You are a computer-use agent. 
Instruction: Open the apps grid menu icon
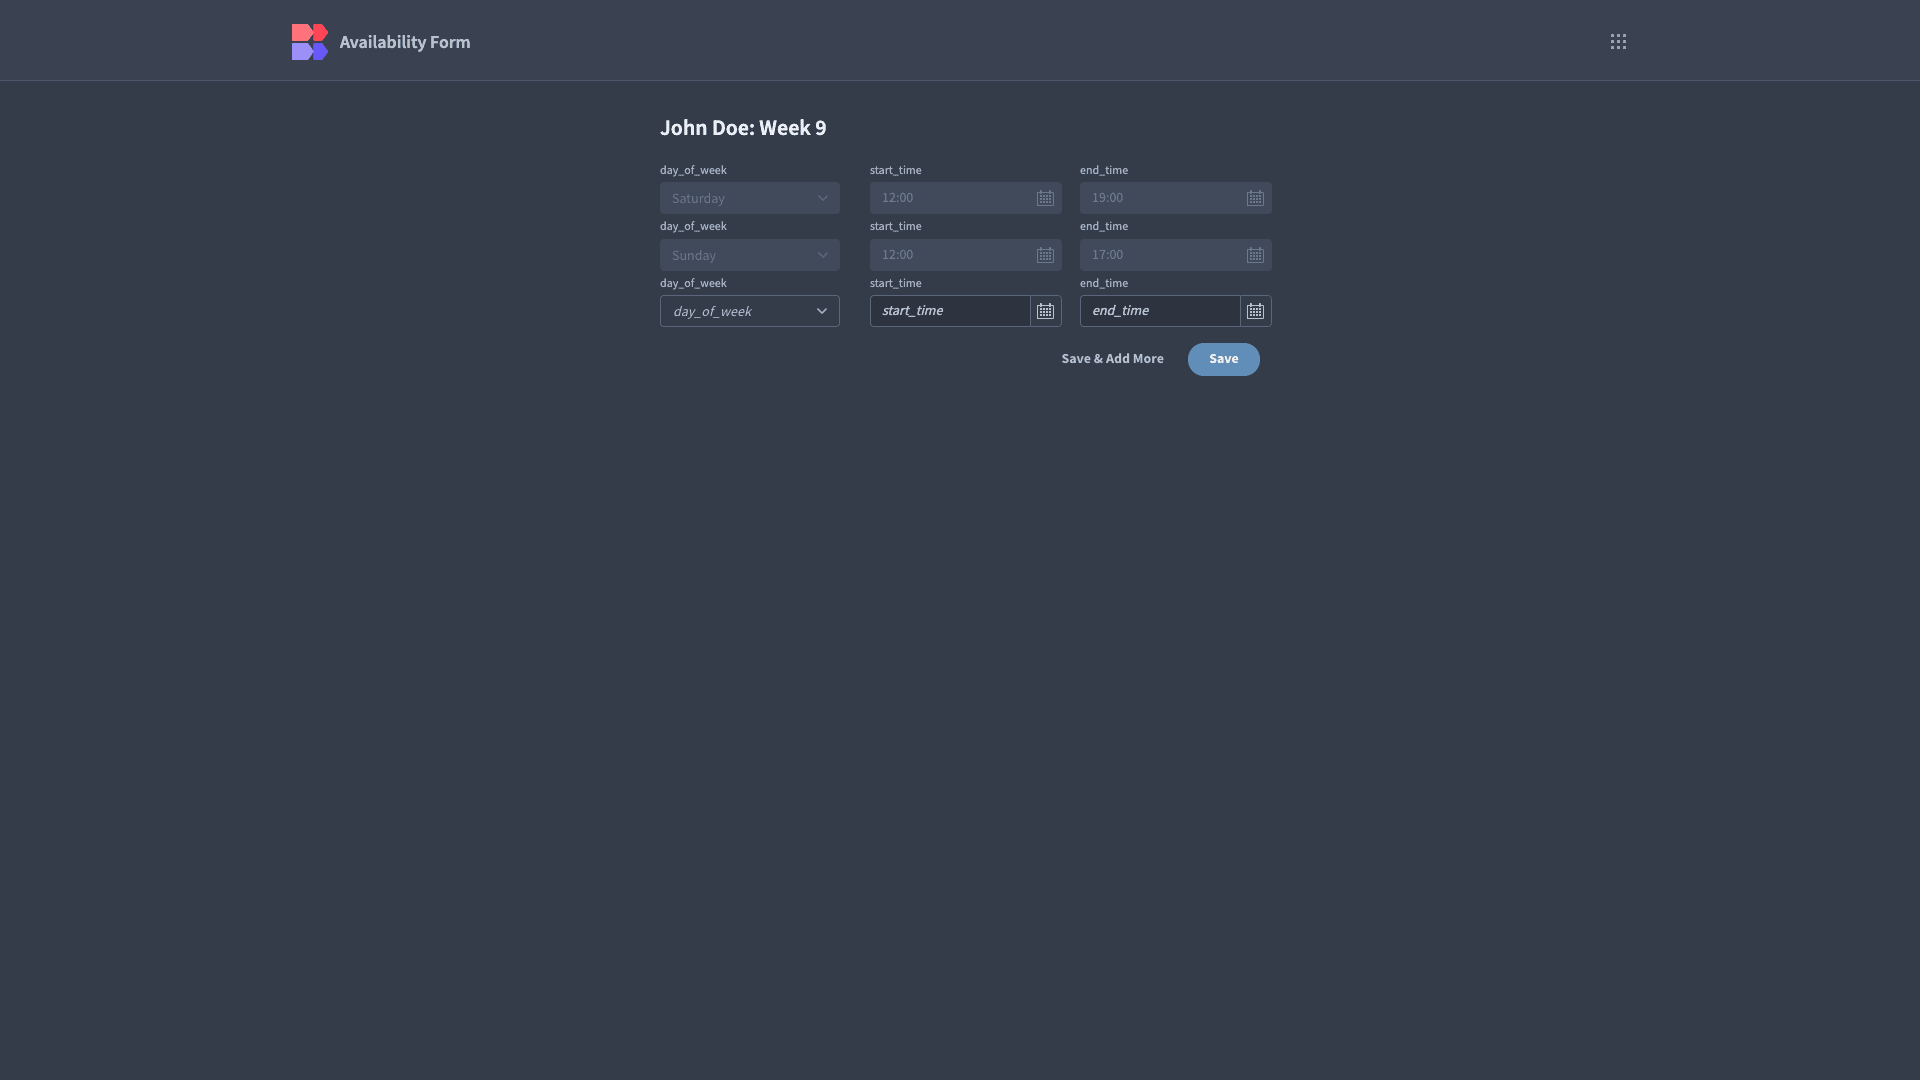point(1618,42)
